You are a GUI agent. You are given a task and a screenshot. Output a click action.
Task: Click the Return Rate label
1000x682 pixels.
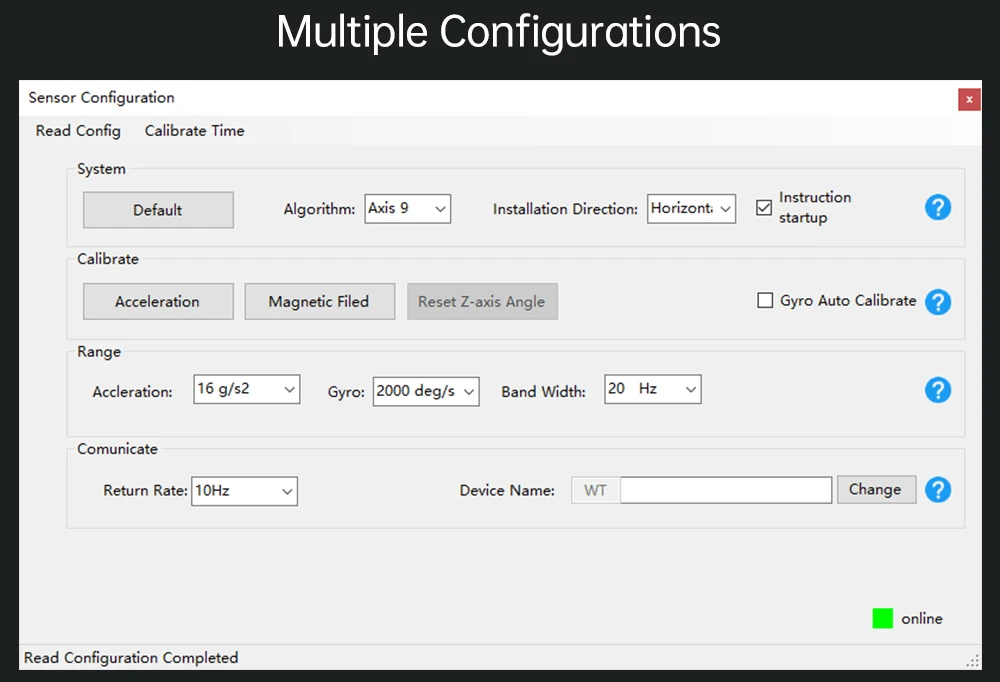[145, 491]
